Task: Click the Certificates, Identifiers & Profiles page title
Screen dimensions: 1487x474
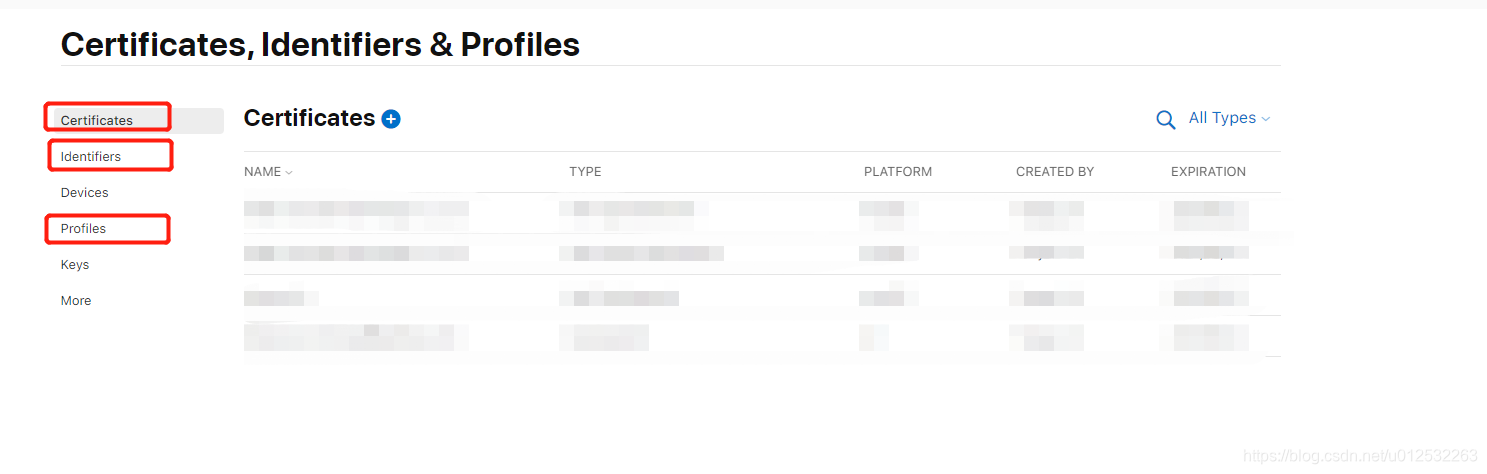Action: click(320, 44)
